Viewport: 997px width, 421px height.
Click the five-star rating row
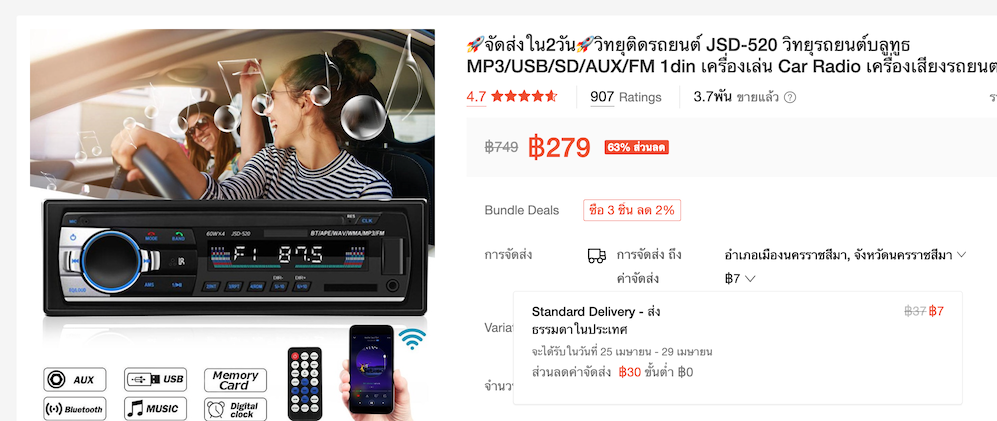524,97
